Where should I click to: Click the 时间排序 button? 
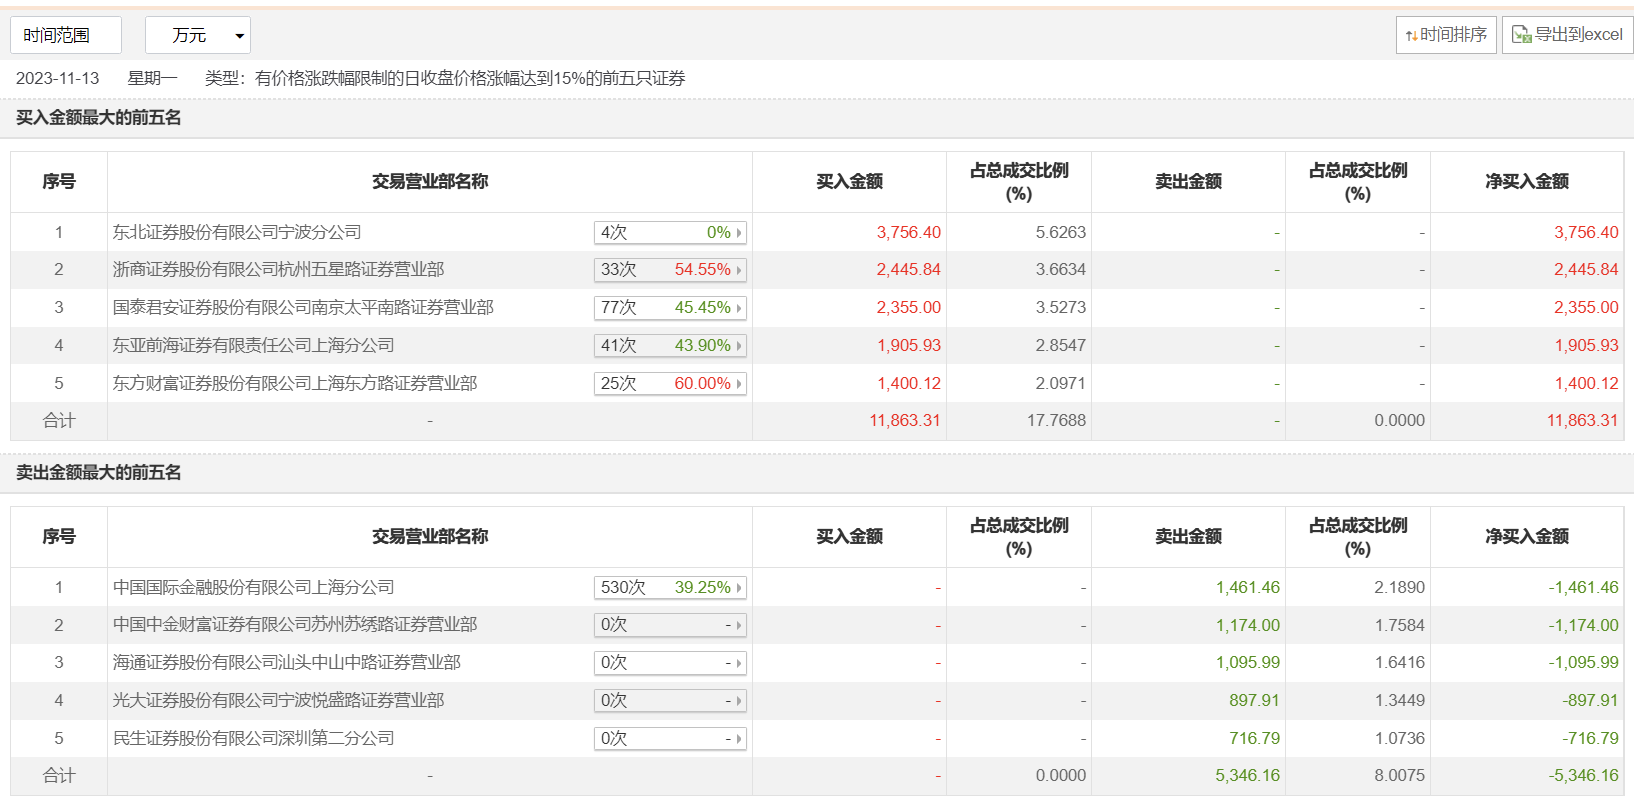point(1446,35)
